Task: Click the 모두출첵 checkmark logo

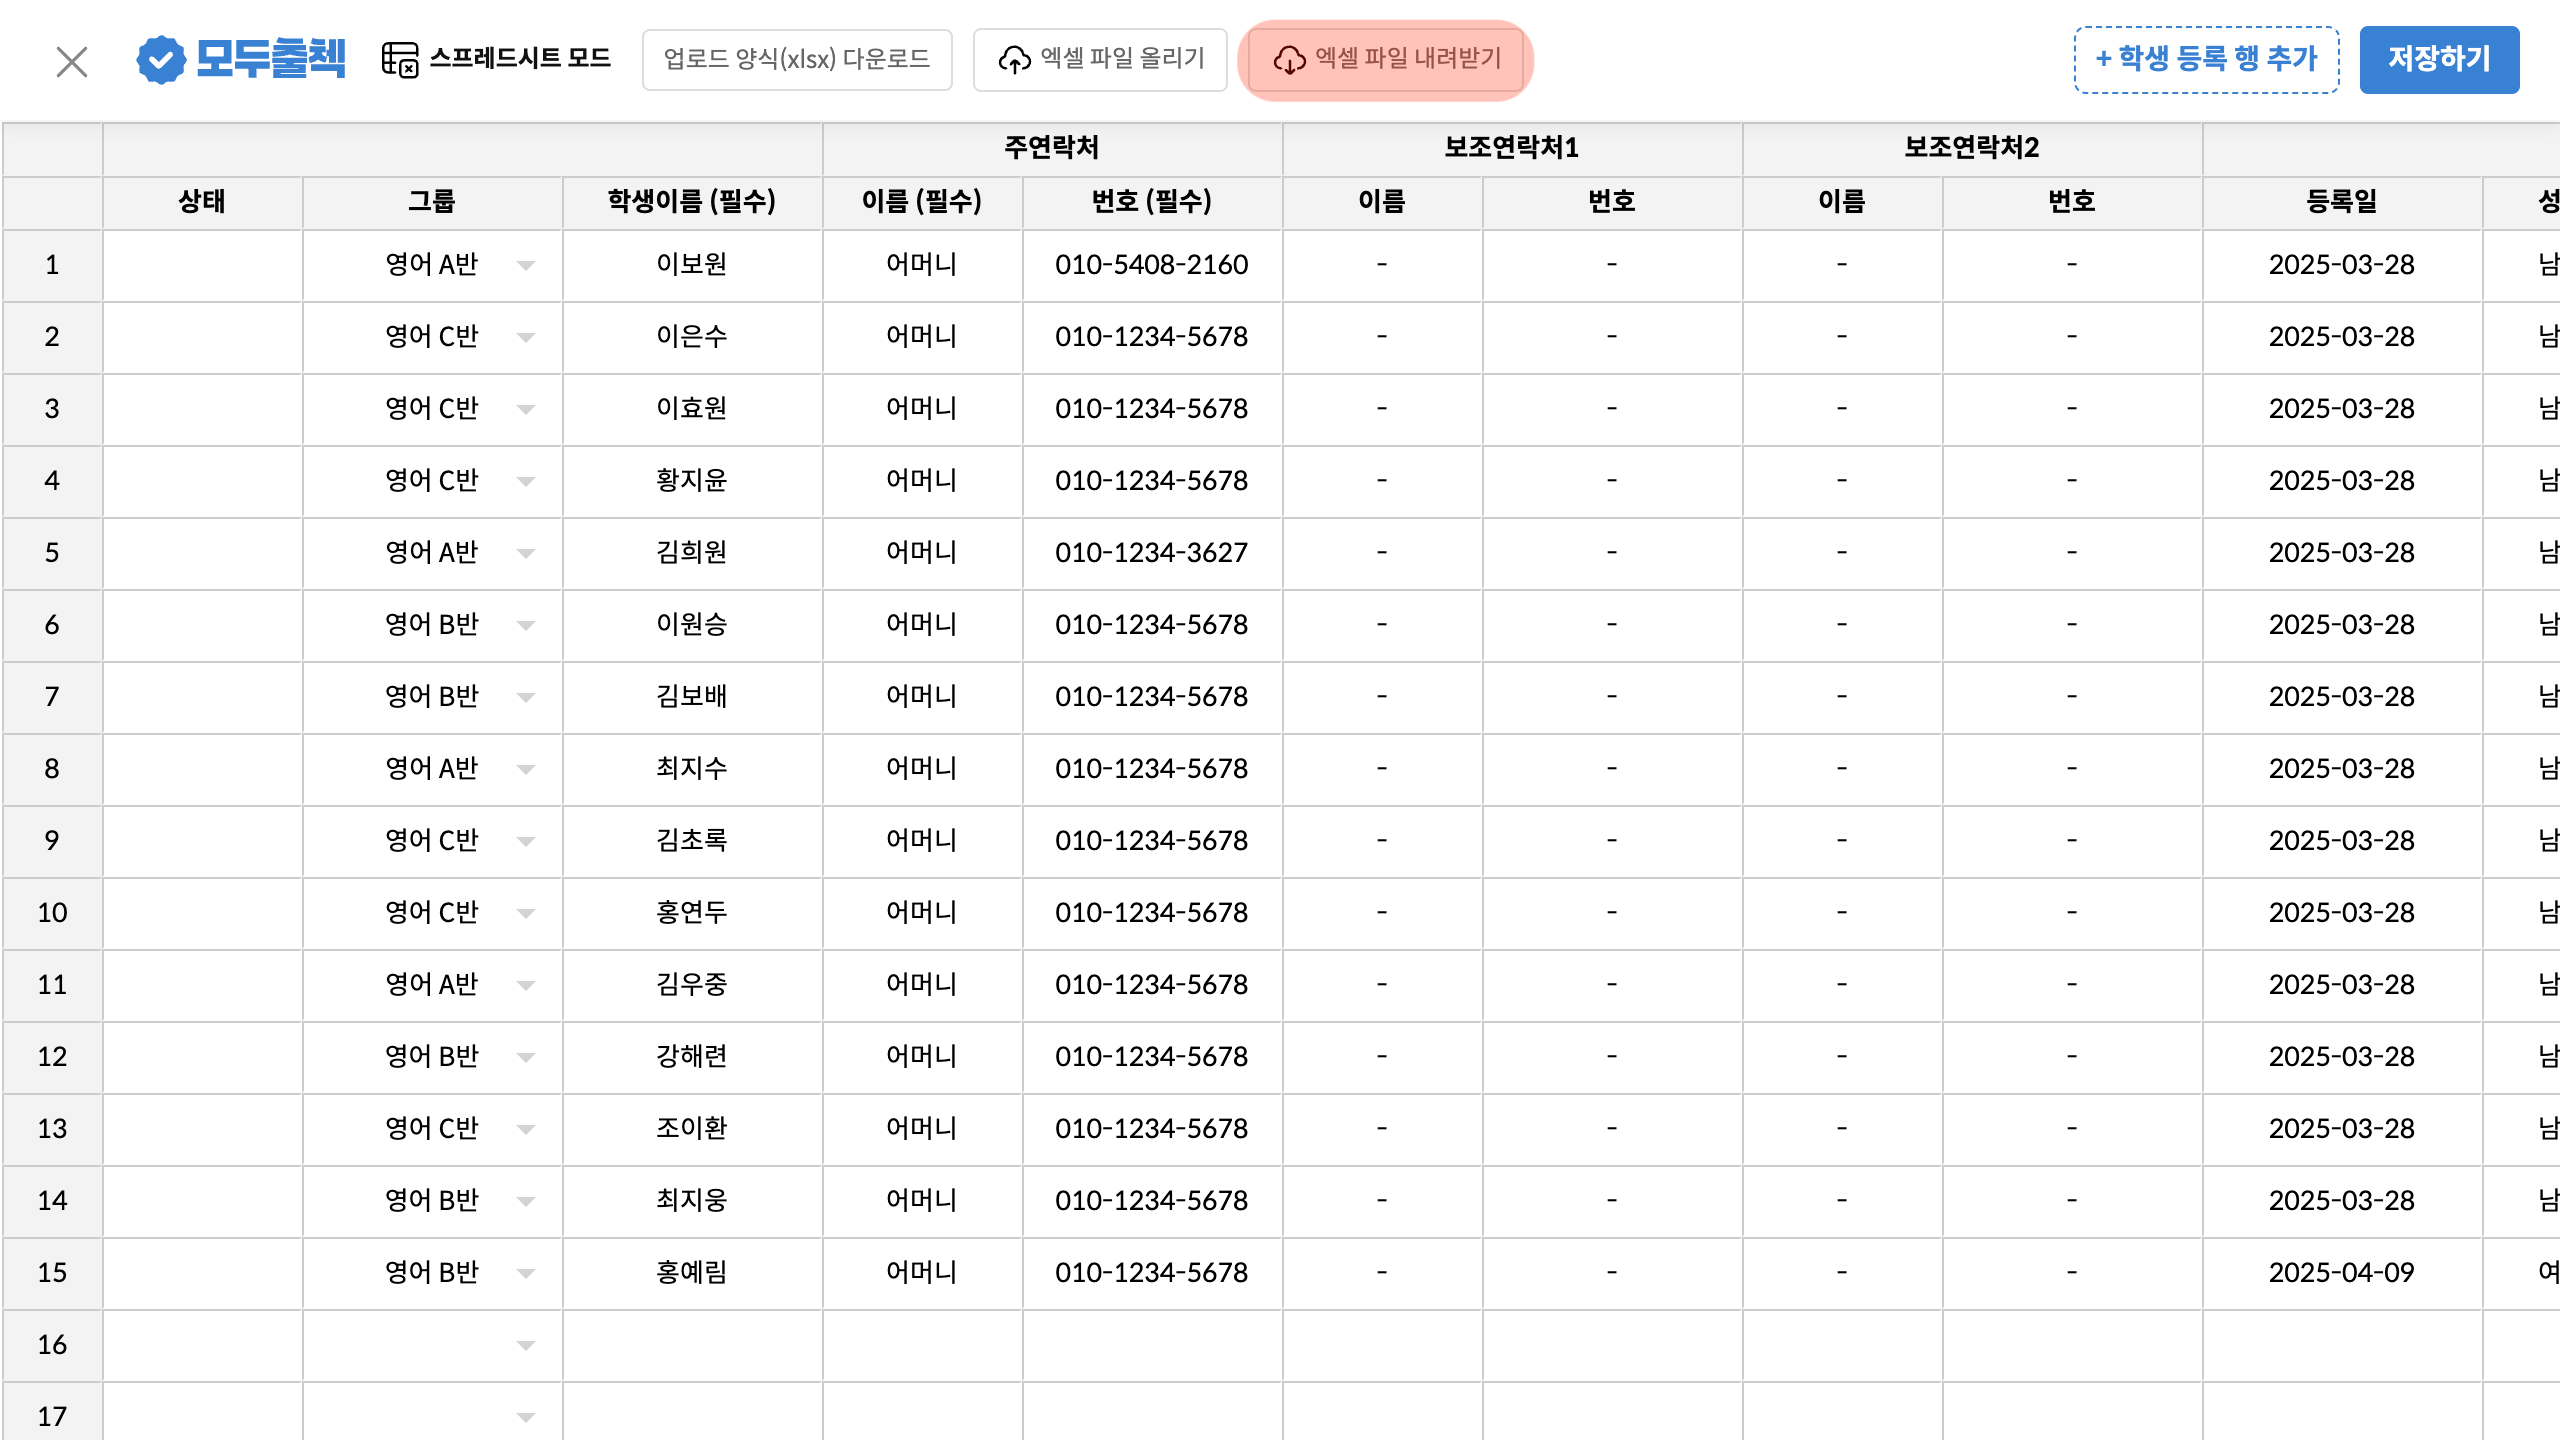Action: click(x=161, y=60)
